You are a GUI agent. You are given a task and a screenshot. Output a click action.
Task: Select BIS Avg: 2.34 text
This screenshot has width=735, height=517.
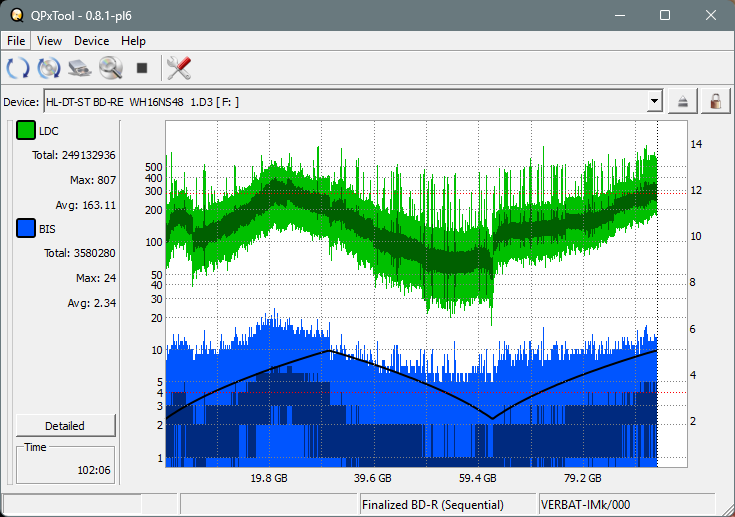(91, 303)
